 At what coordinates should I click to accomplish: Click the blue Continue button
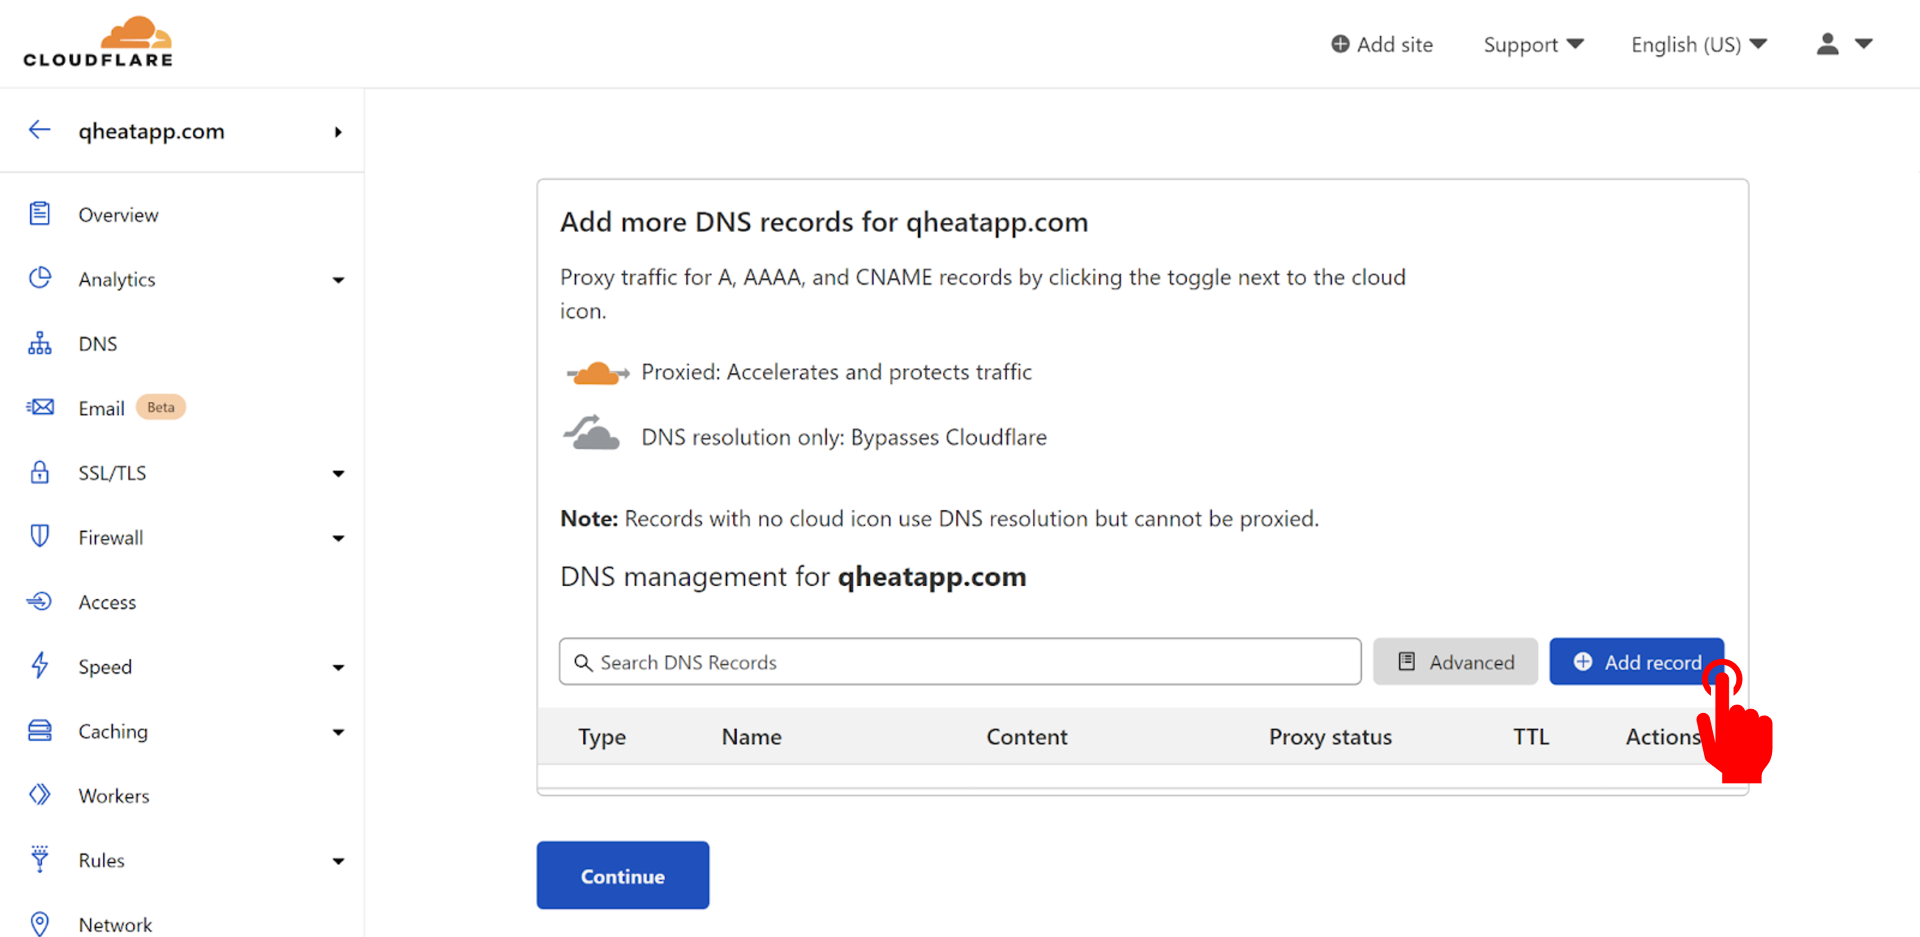[623, 876]
